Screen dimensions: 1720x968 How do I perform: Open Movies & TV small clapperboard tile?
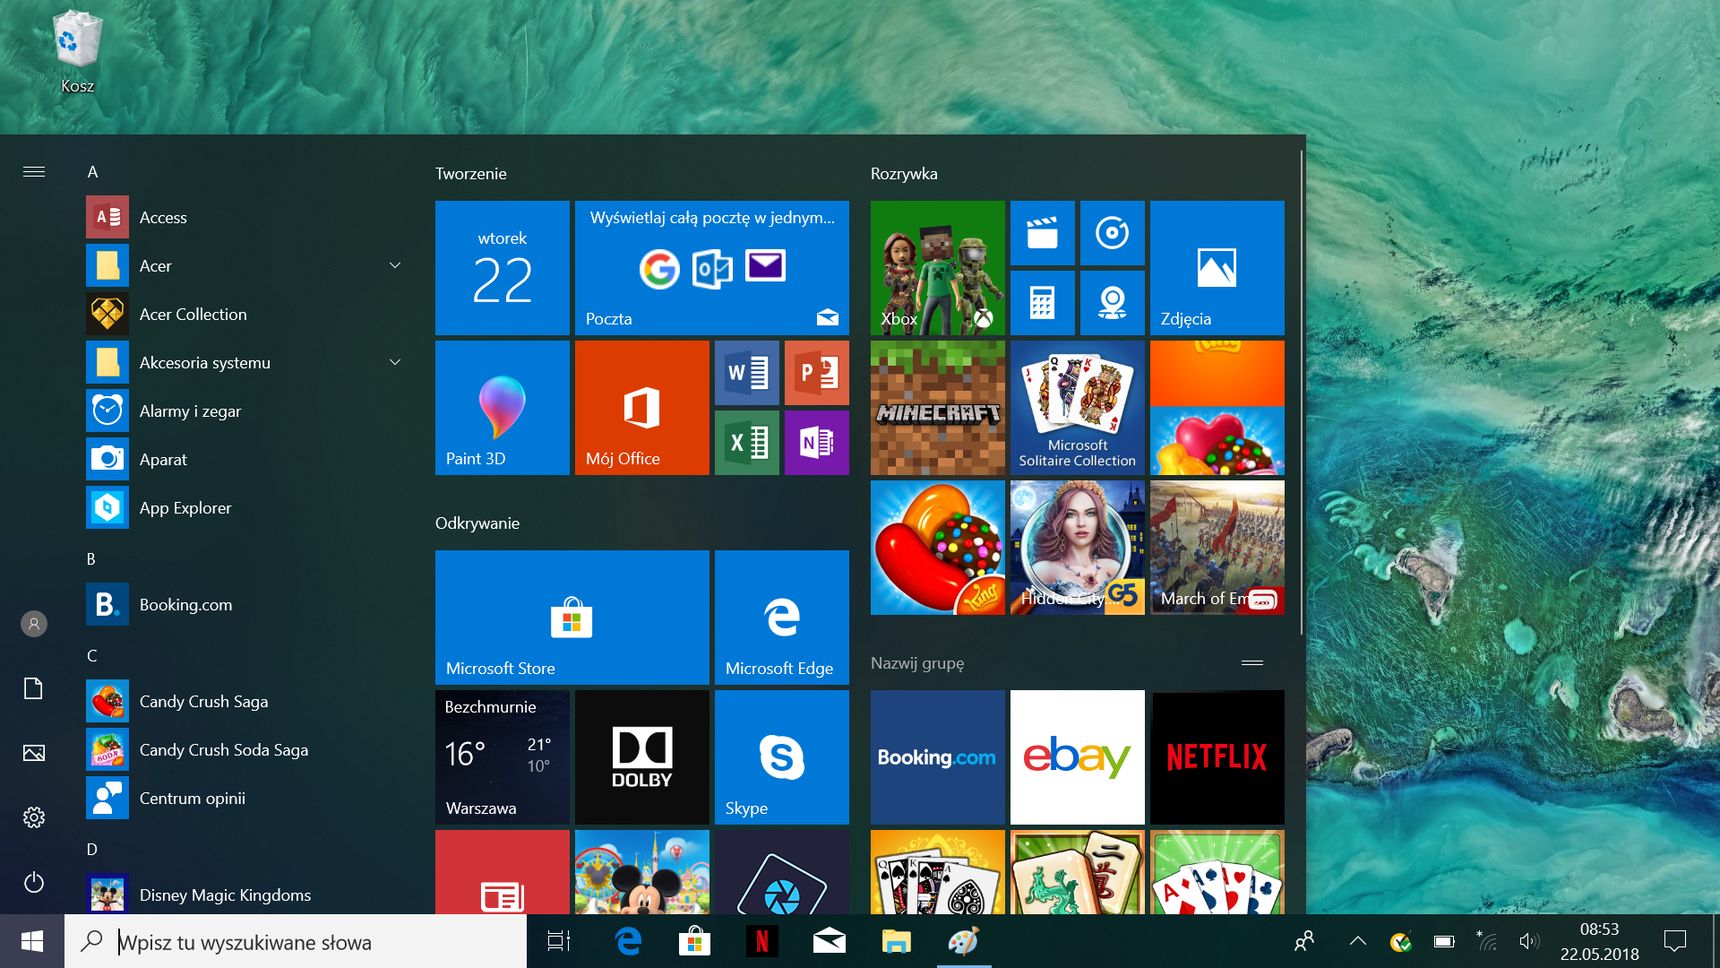tap(1042, 233)
